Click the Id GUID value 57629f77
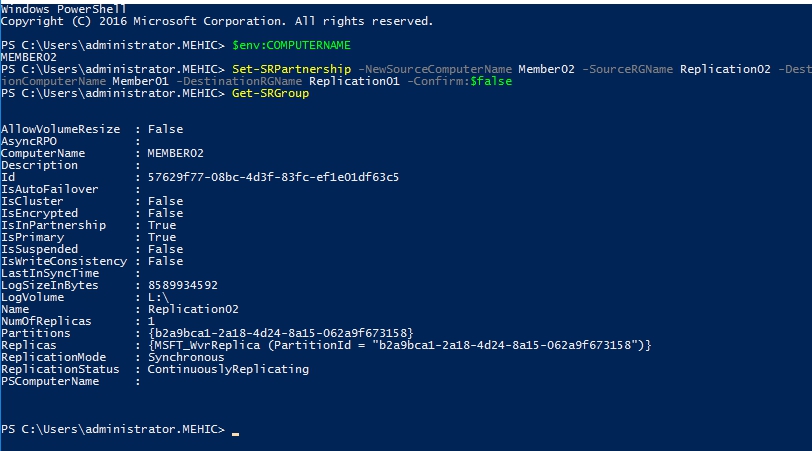 coord(273,177)
